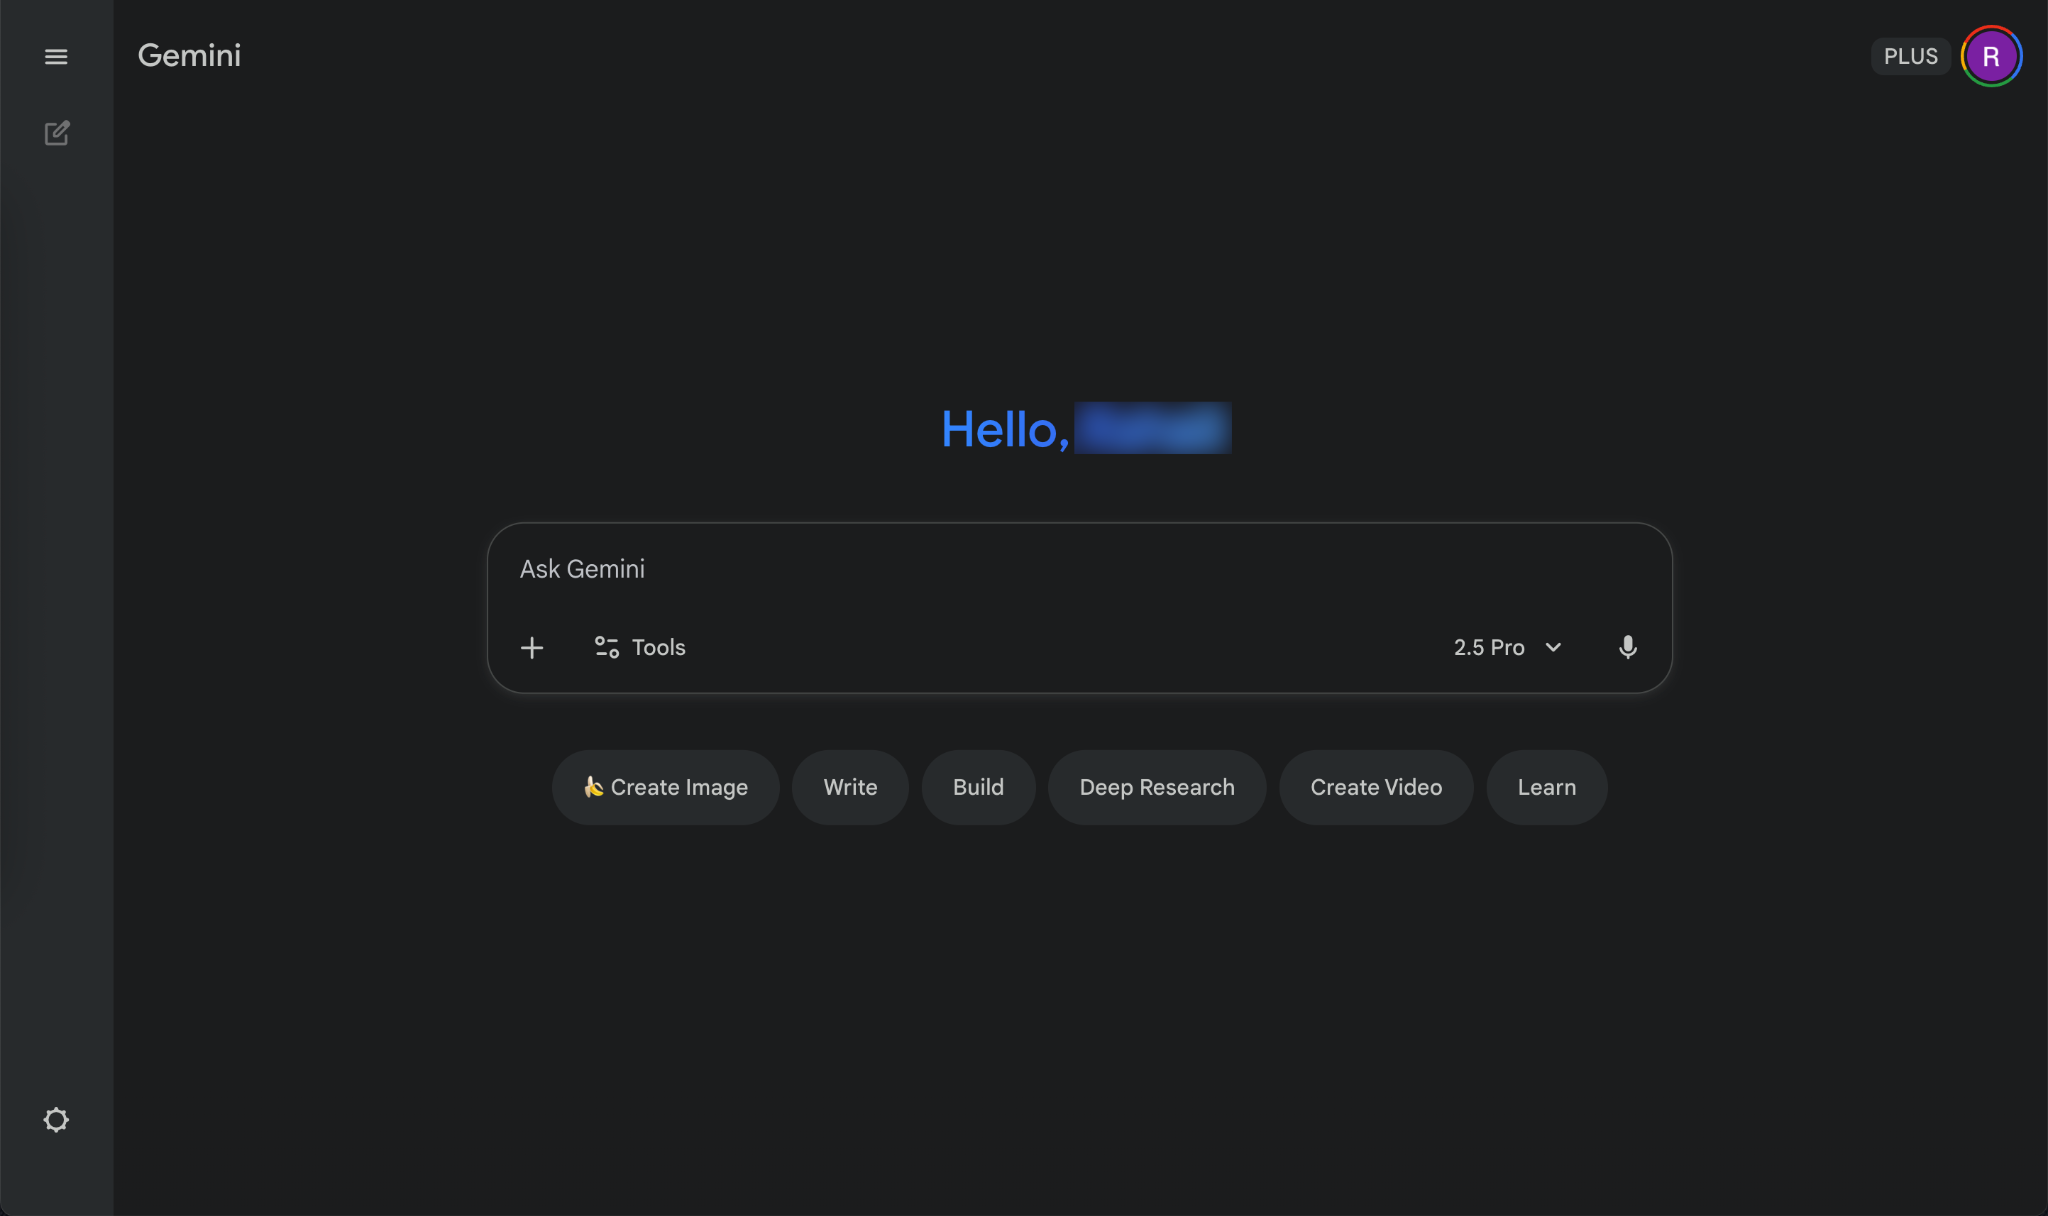Open the hamburger main menu
The image size is (2048, 1216).
point(56,57)
